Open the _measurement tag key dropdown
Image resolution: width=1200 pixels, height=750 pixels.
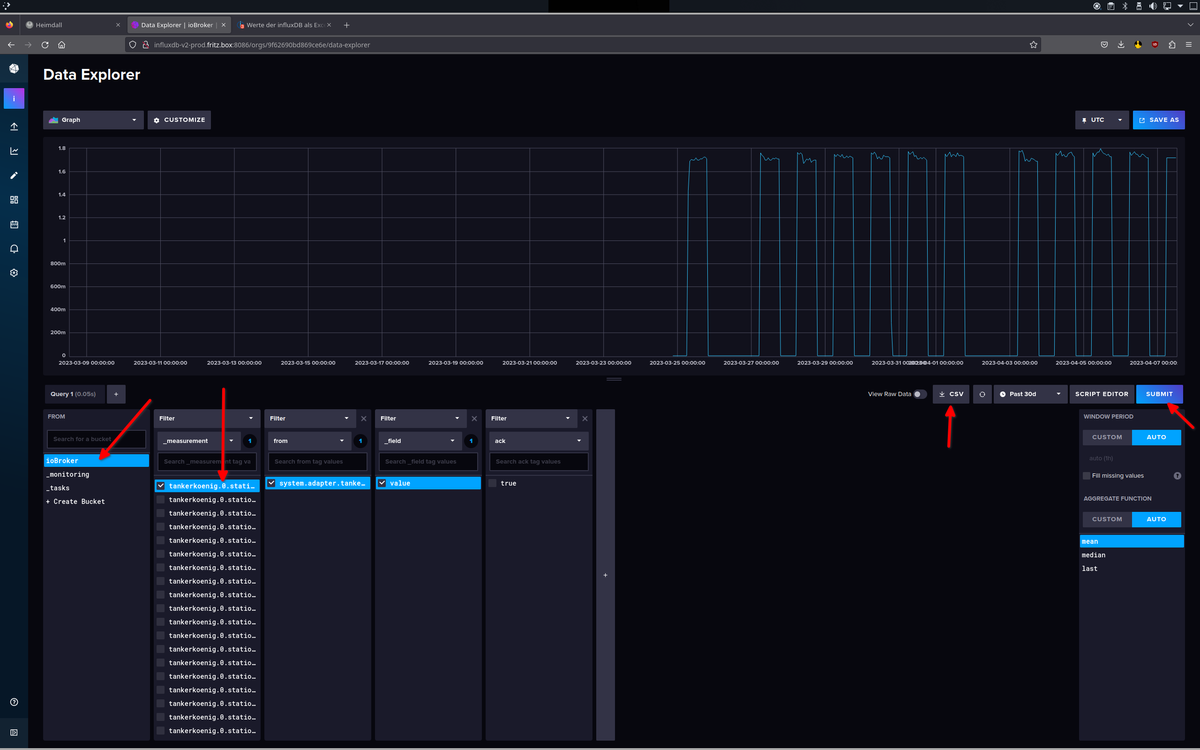click(x=200, y=440)
